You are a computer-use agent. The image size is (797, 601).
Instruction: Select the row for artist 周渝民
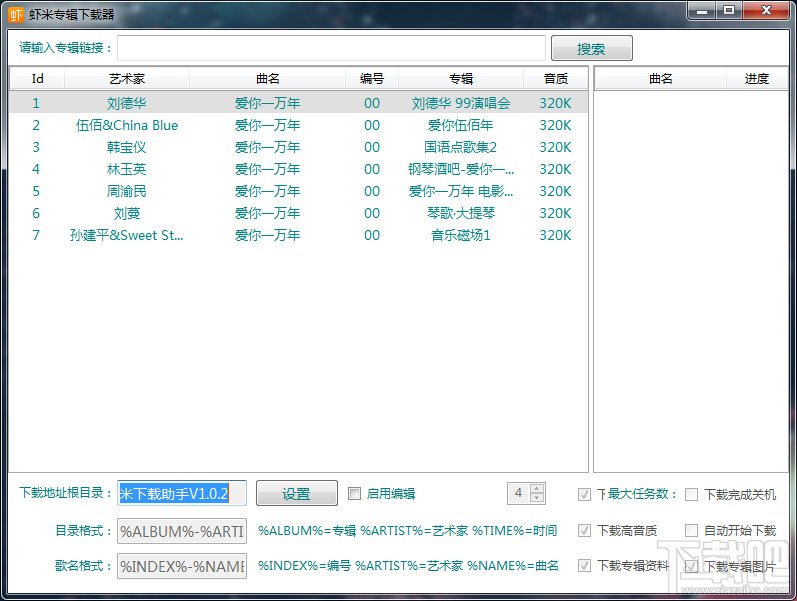(x=299, y=191)
